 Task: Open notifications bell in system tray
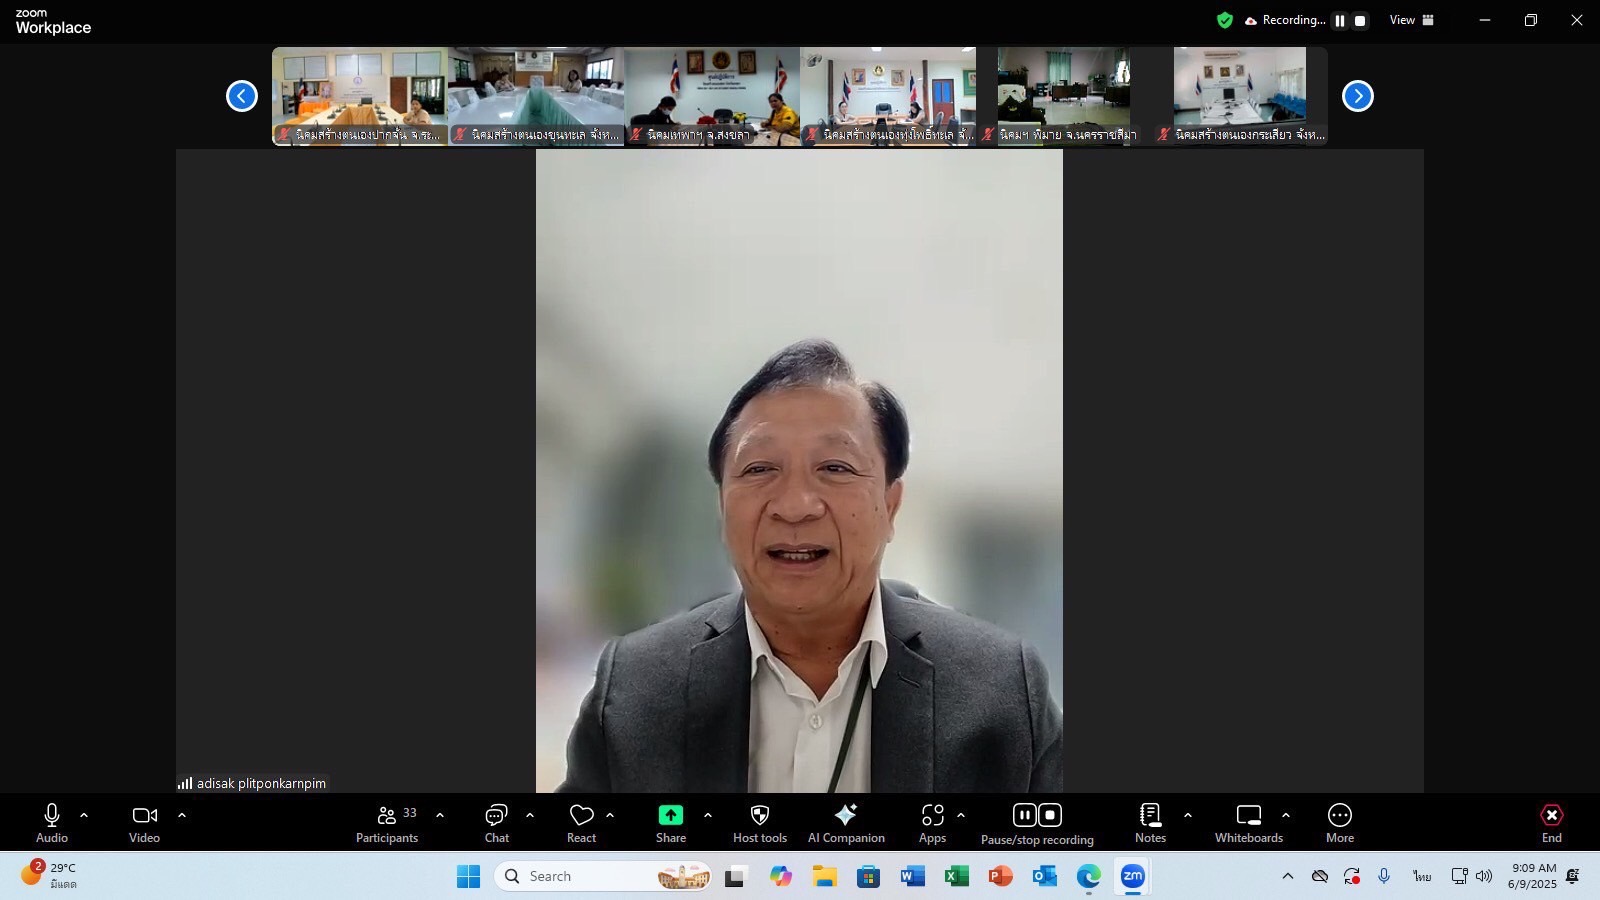[x=1573, y=876]
